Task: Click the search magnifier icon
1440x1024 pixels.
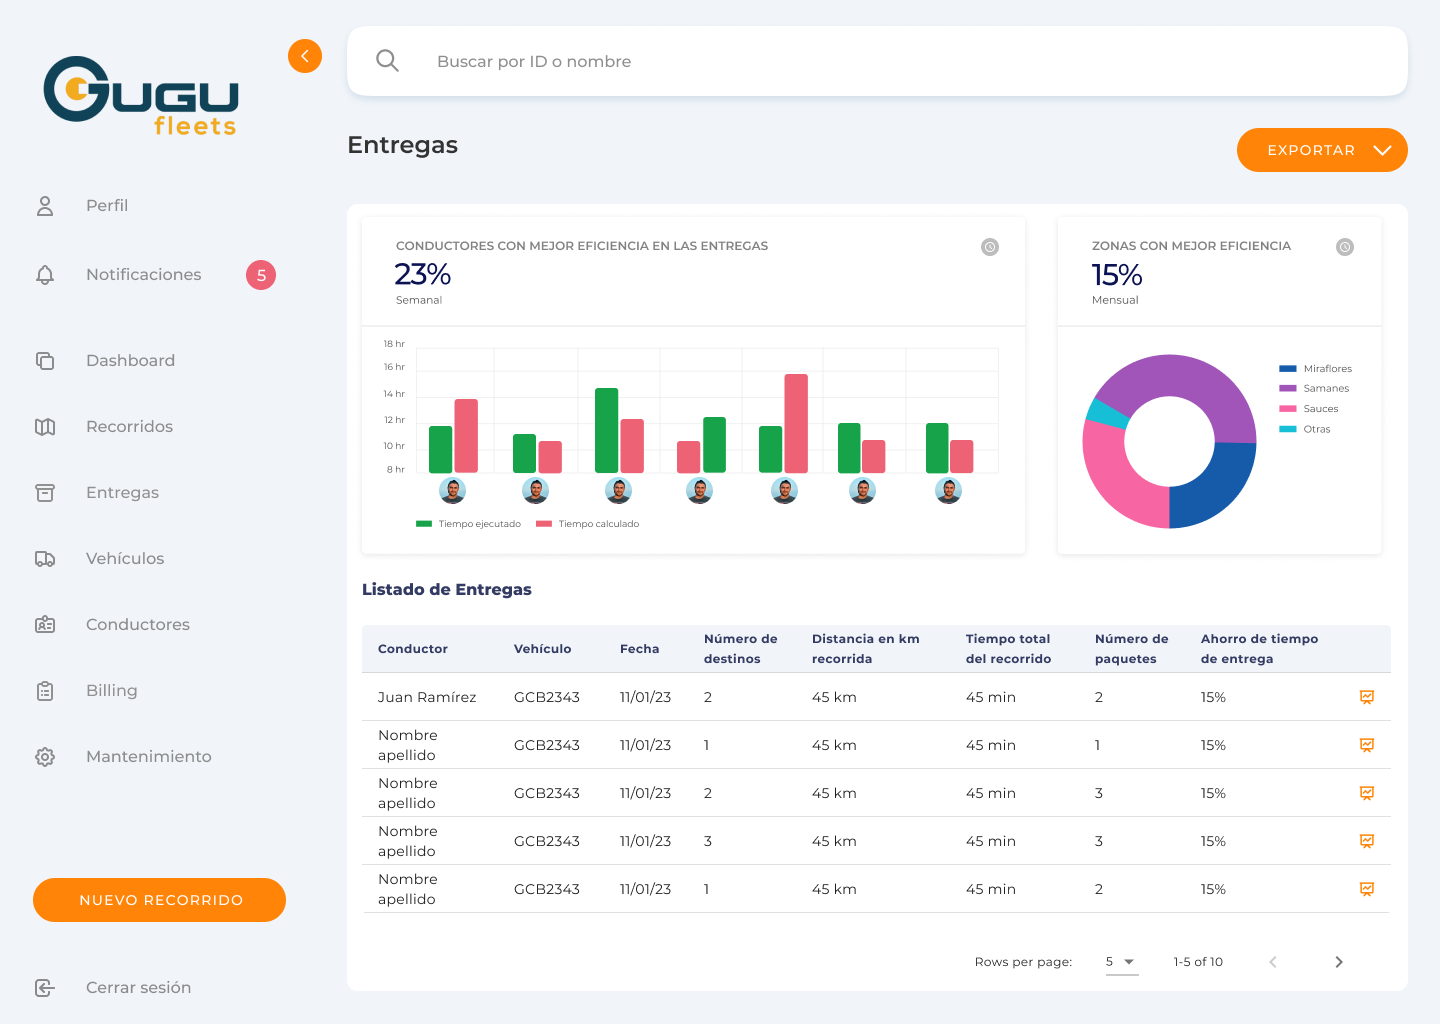Action: [x=387, y=61]
